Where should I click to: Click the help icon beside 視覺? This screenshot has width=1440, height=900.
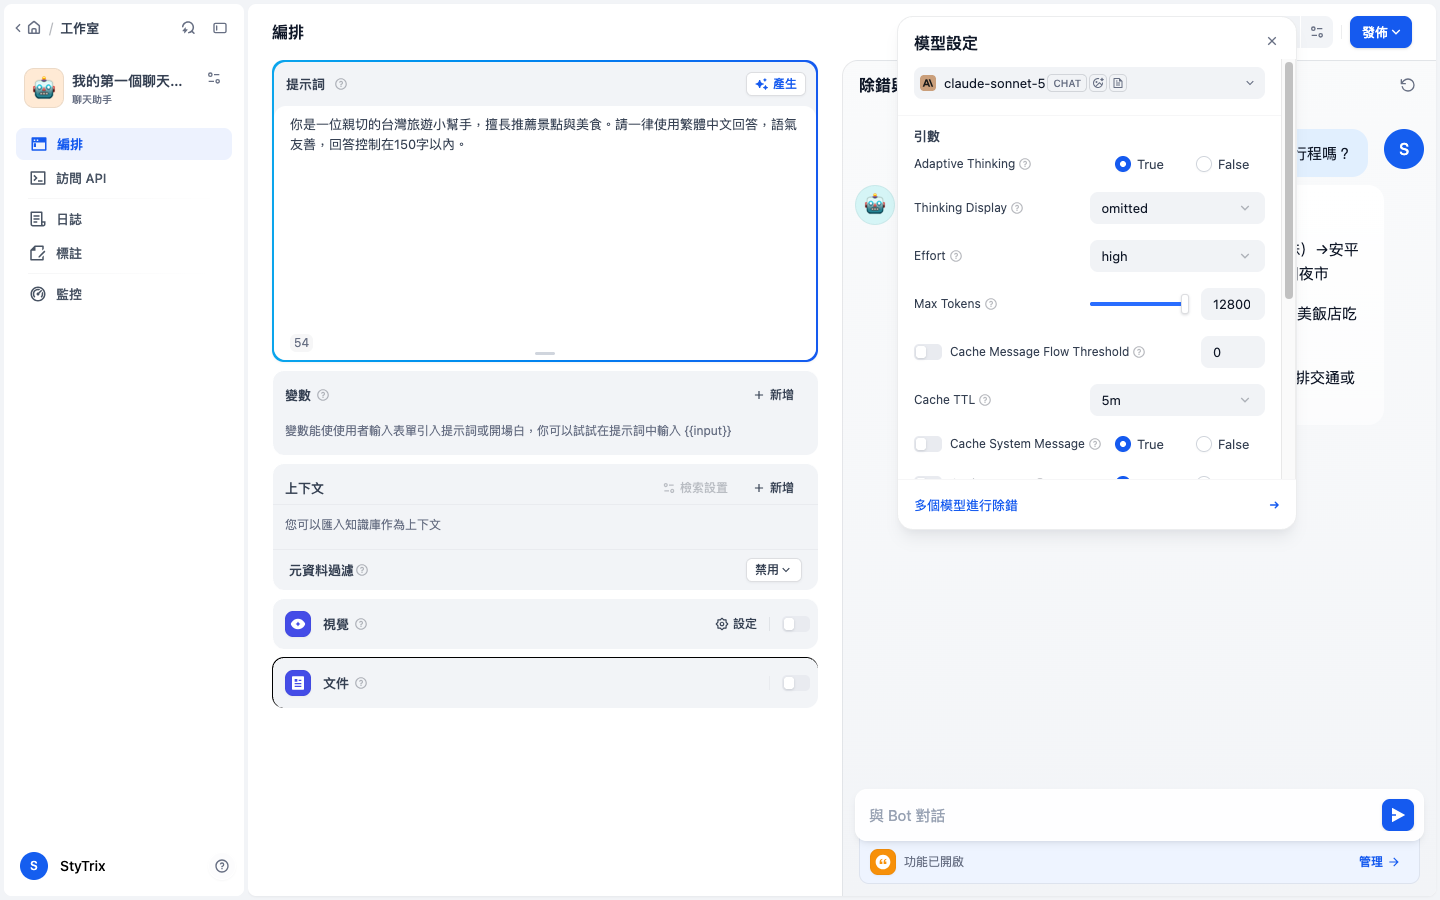click(361, 624)
